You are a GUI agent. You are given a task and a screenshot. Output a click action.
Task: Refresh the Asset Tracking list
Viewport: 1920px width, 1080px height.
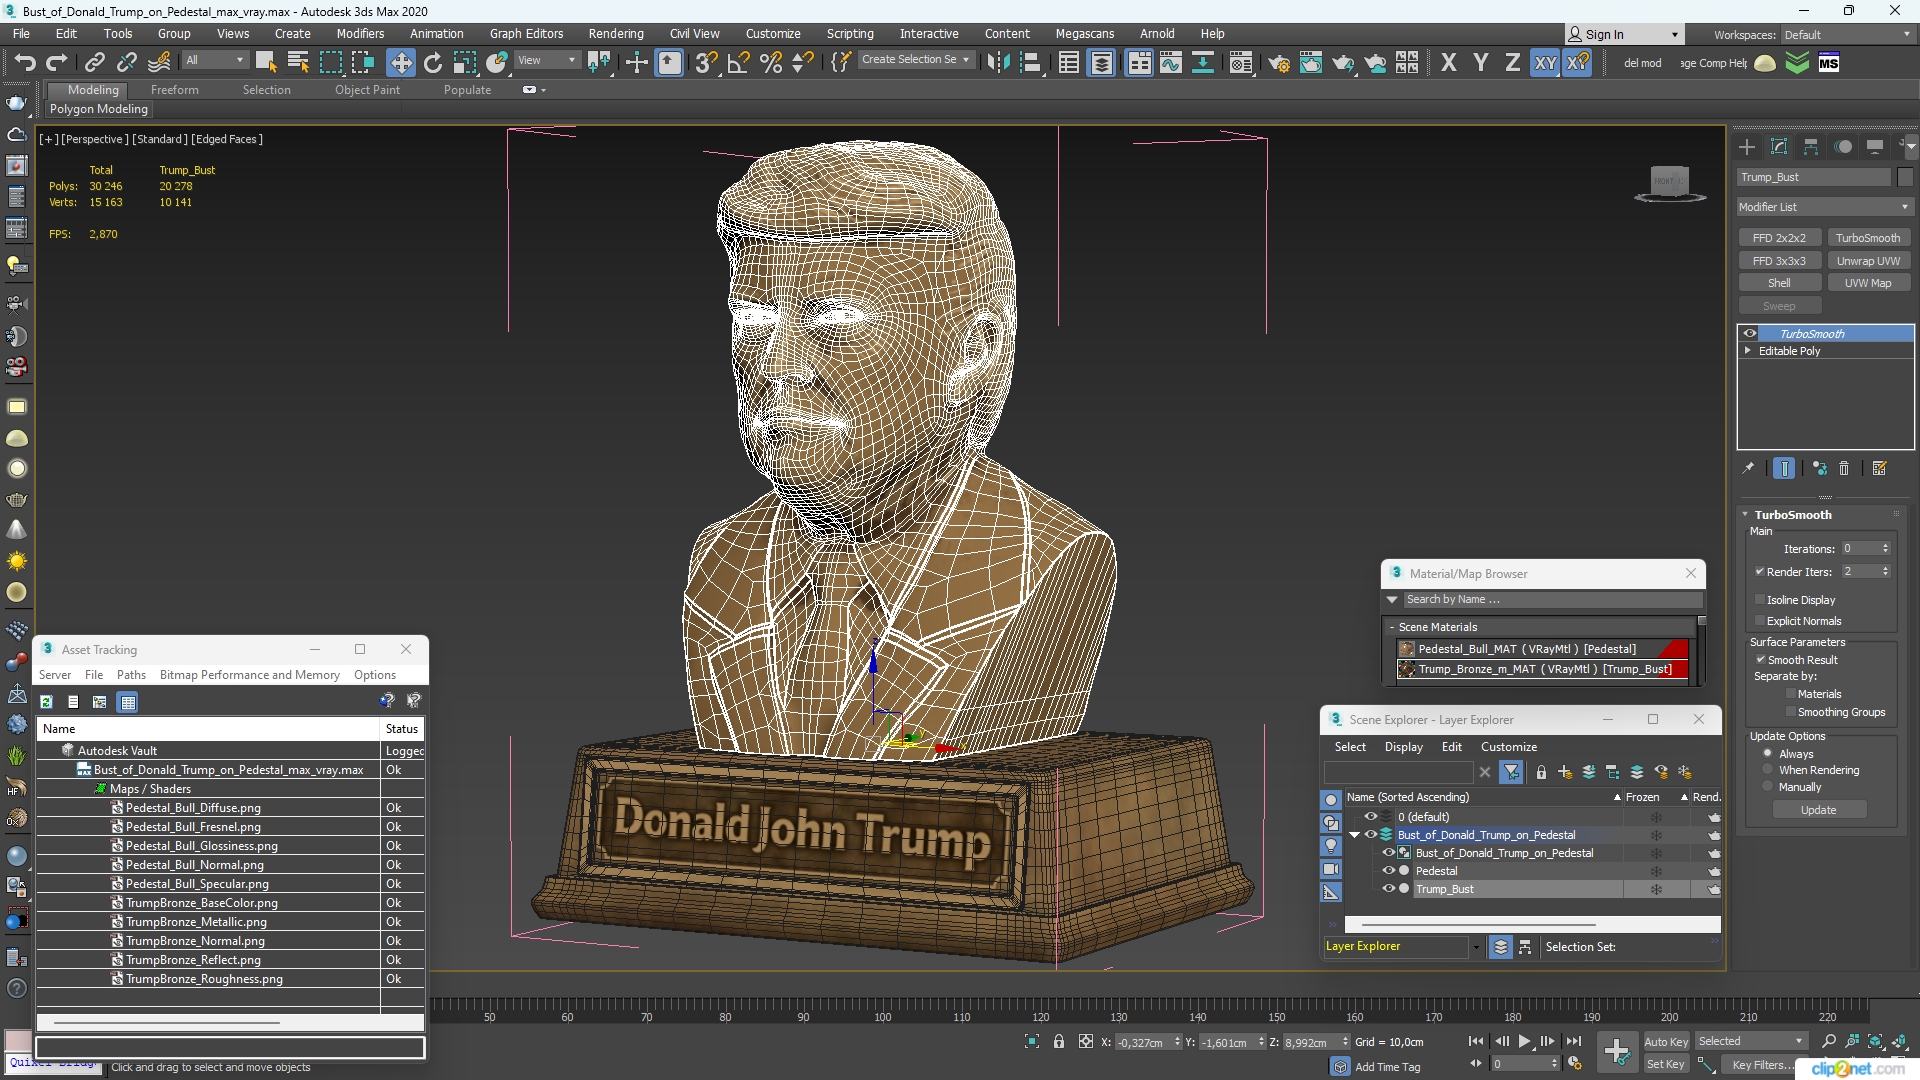tap(46, 702)
